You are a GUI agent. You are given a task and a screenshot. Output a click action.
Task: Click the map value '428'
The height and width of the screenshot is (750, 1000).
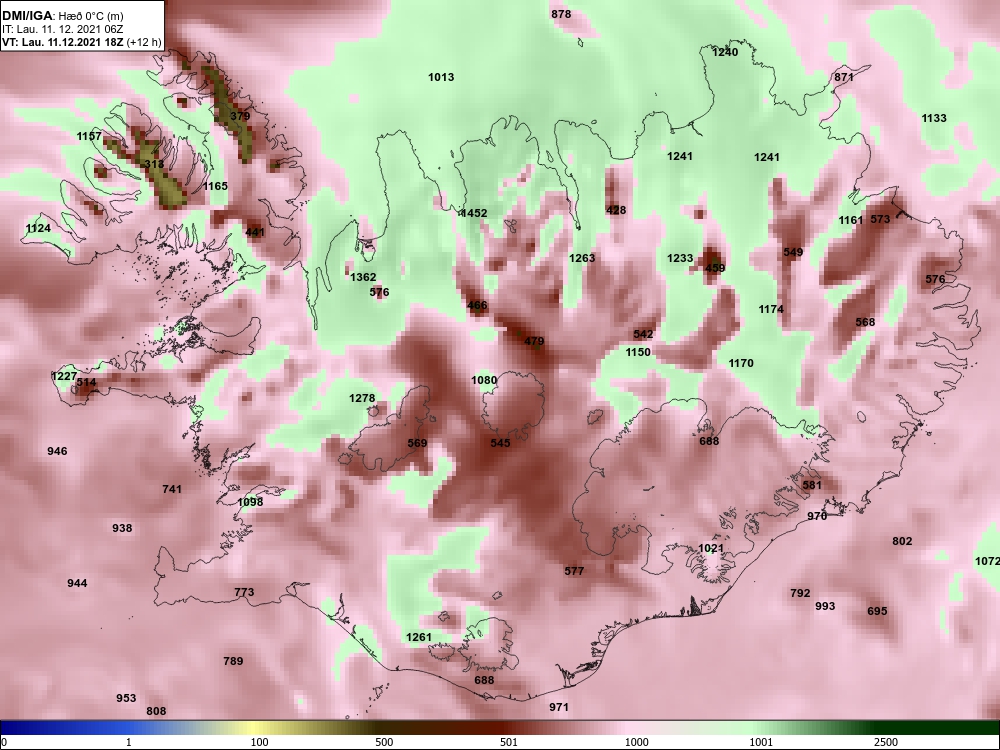[616, 210]
